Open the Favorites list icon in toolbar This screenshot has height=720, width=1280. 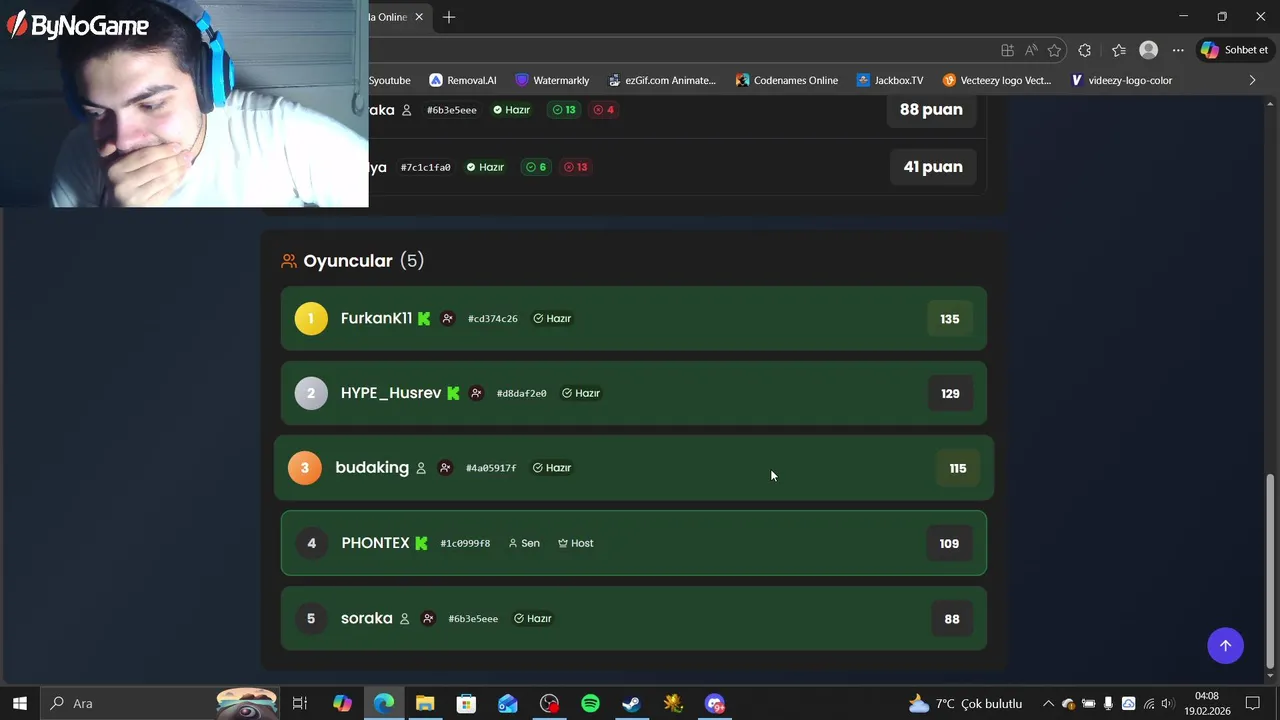pos(1118,50)
